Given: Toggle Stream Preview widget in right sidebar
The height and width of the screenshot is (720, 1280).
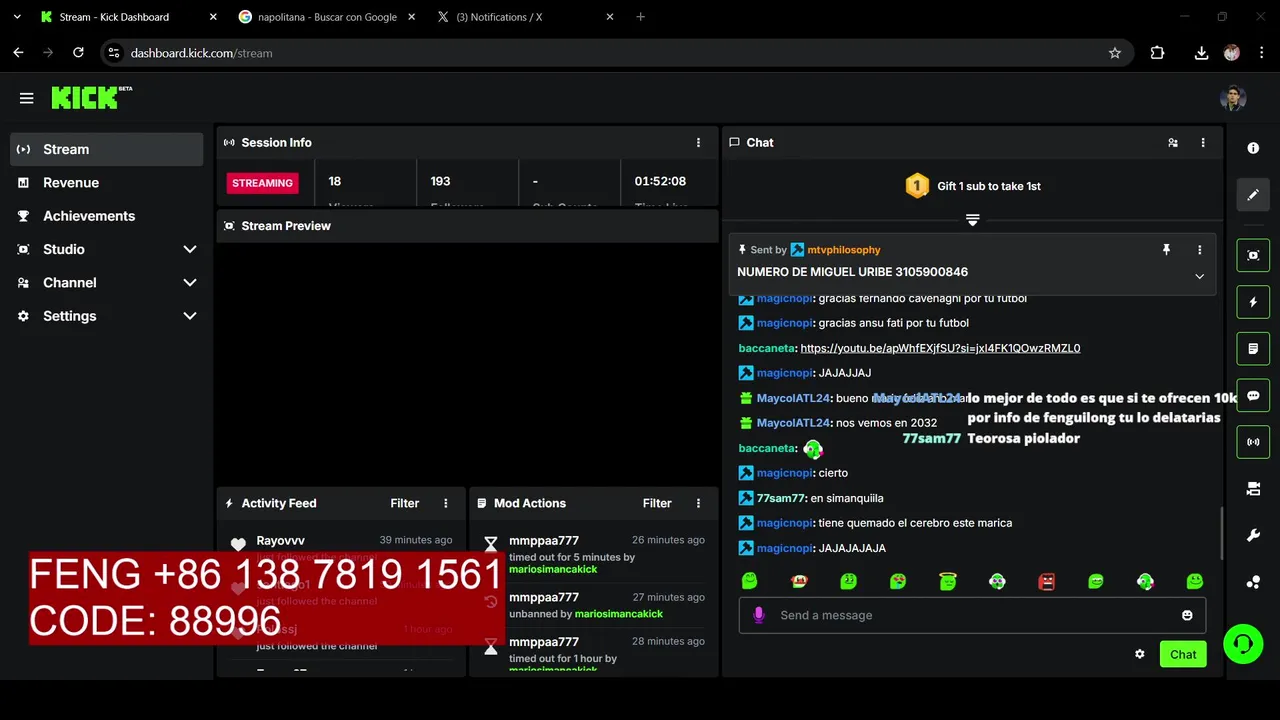Looking at the screenshot, I should [1253, 255].
